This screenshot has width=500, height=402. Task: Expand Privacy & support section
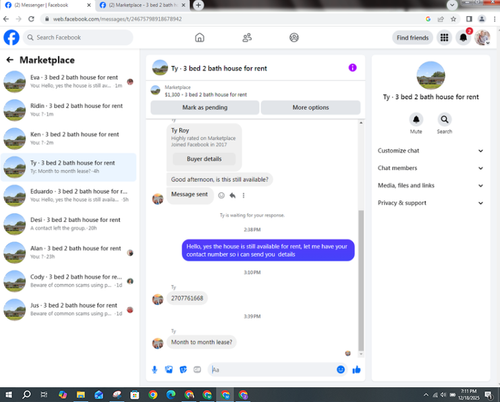click(430, 203)
